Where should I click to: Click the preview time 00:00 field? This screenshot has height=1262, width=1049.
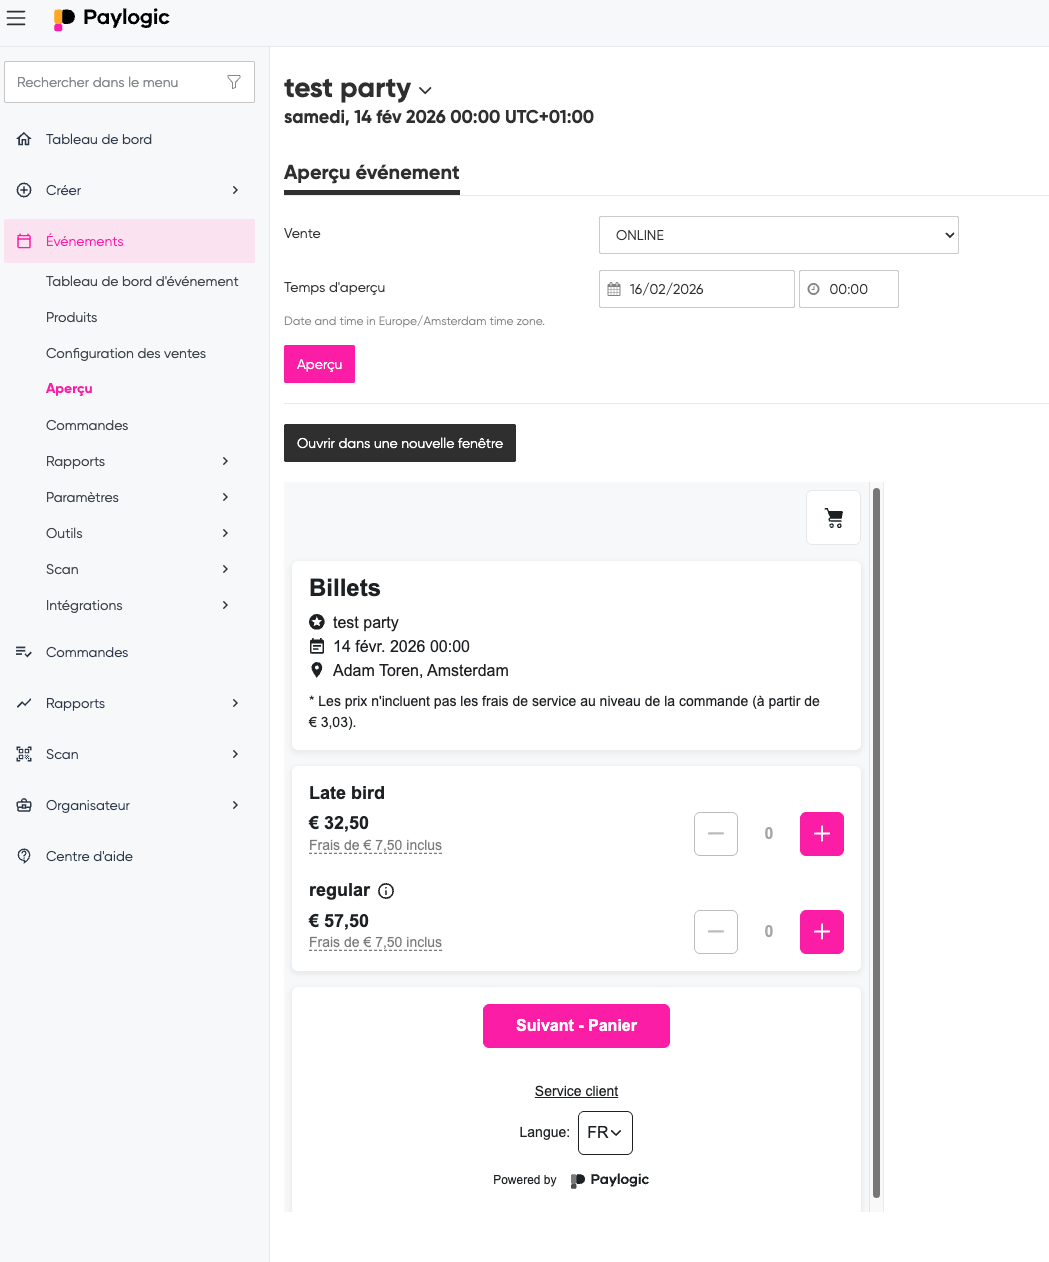[x=848, y=289]
